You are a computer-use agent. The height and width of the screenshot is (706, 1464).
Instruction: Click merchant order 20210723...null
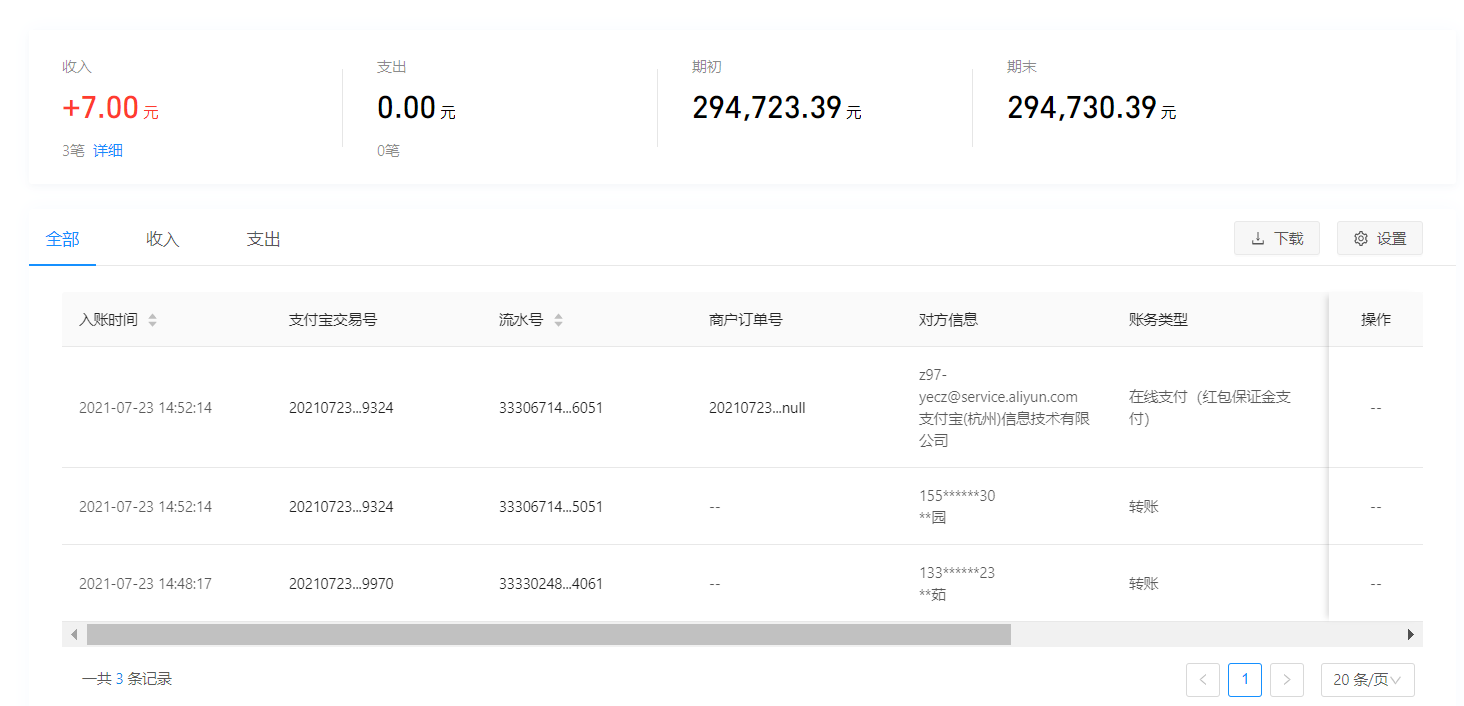coord(757,408)
